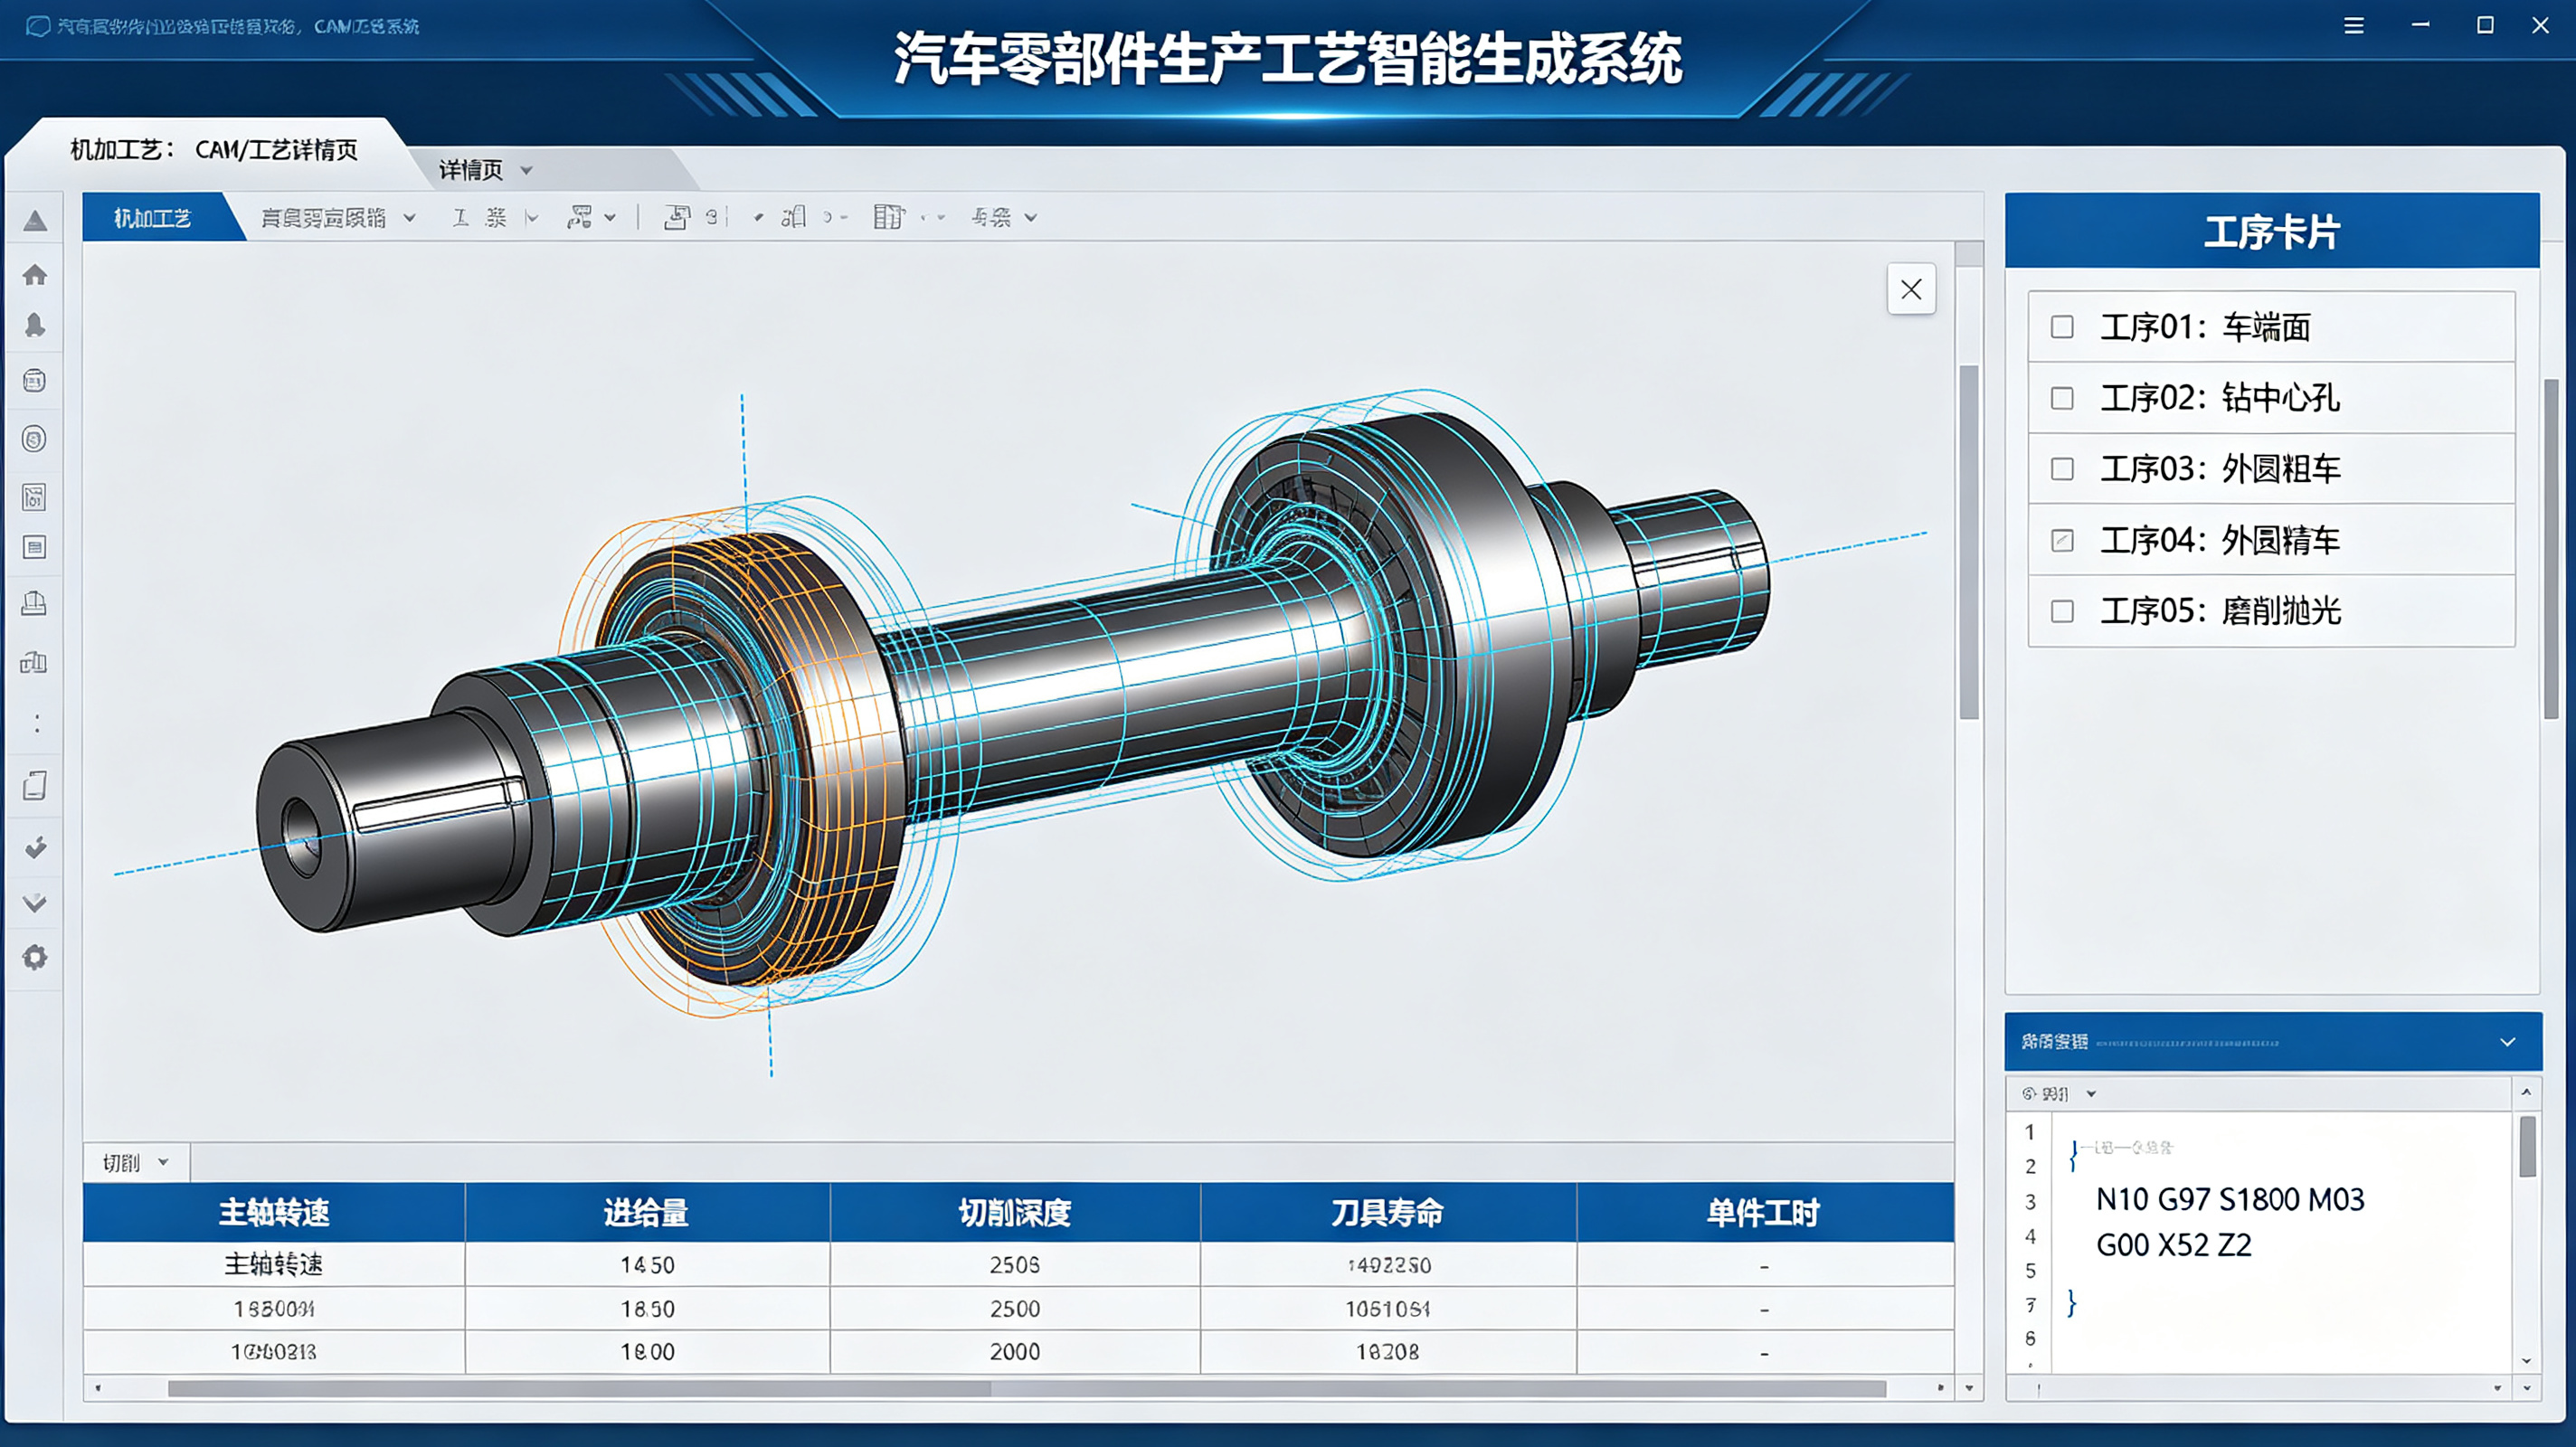The image size is (2576, 1447).
Task: Open the 切削 dropdown below the viewport
Action: [x=136, y=1163]
